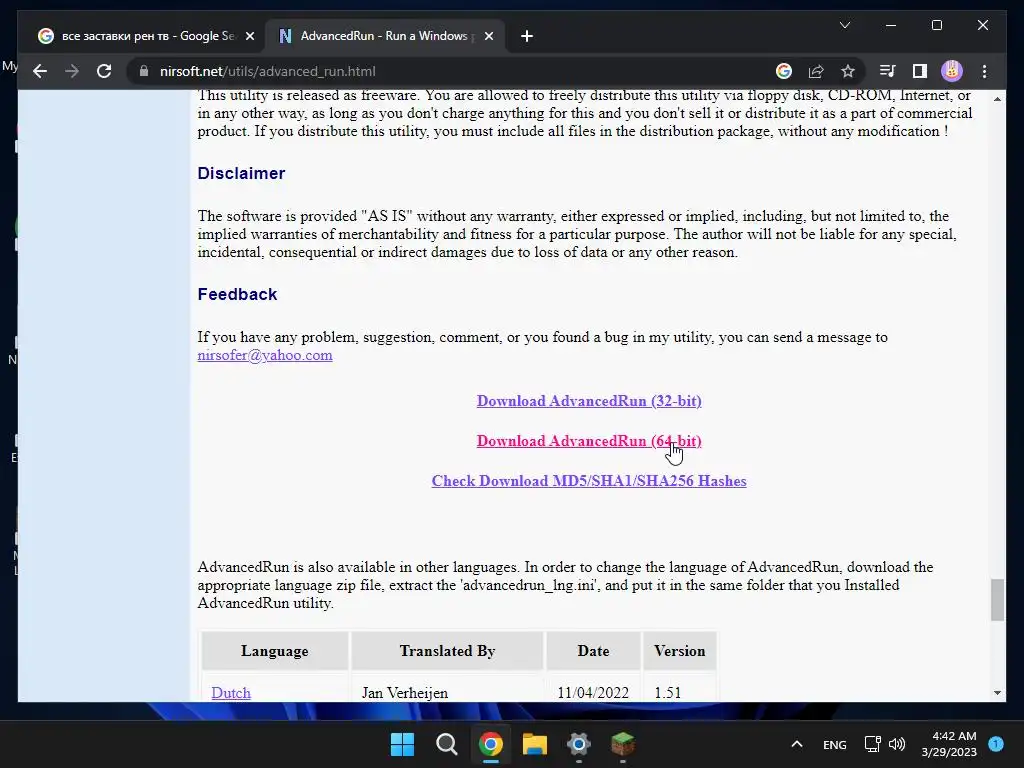Click the Translated By column header
The height and width of the screenshot is (768, 1024).
pyautogui.click(x=447, y=650)
